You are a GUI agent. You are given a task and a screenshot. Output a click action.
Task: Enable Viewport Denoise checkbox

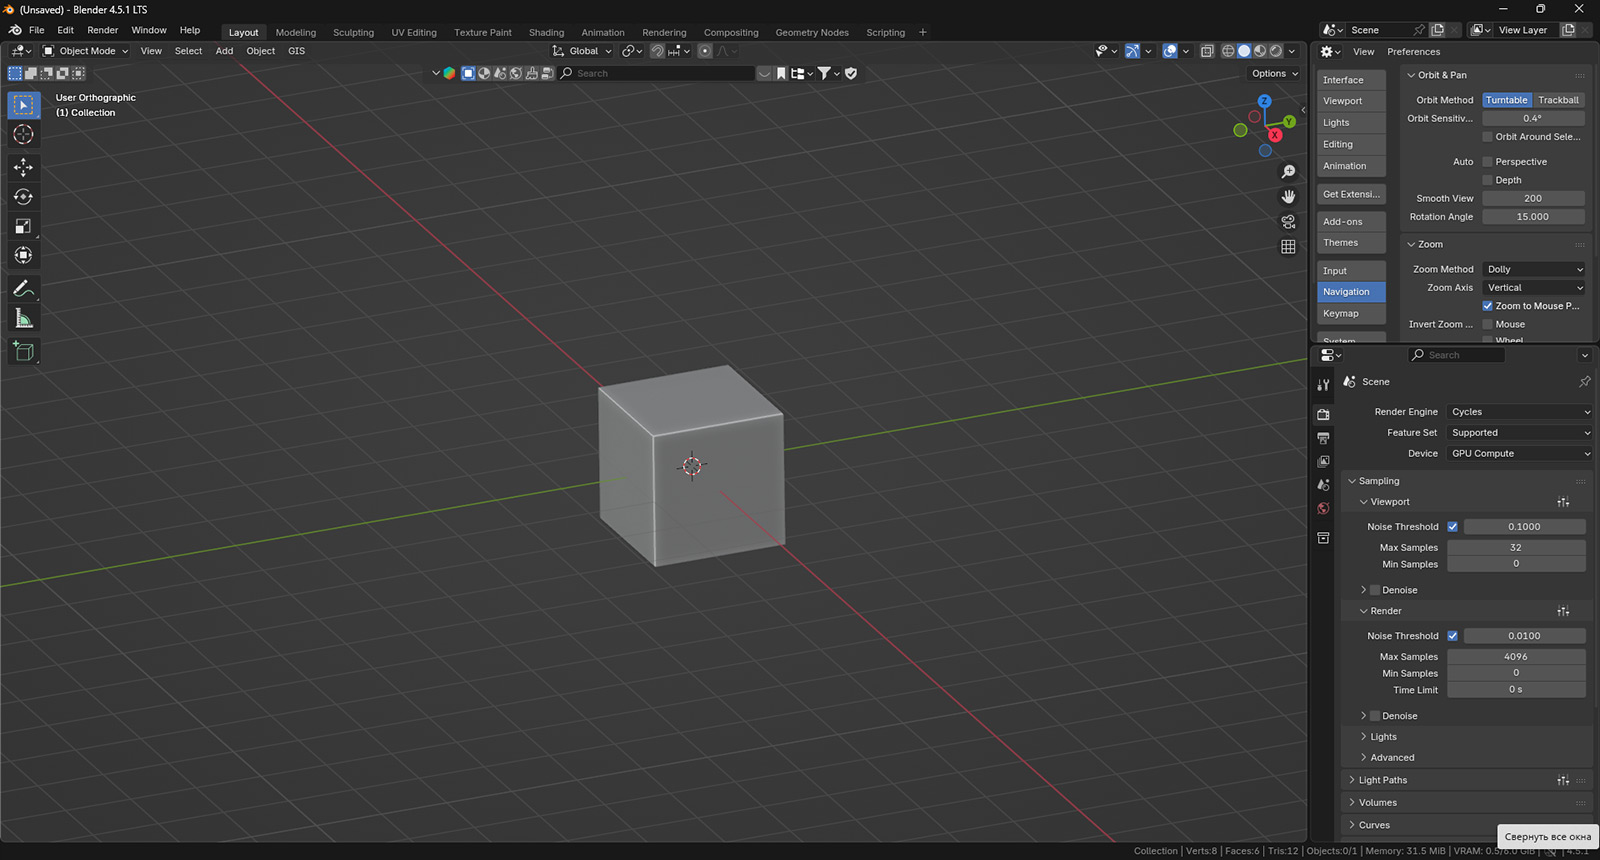tap(1375, 590)
